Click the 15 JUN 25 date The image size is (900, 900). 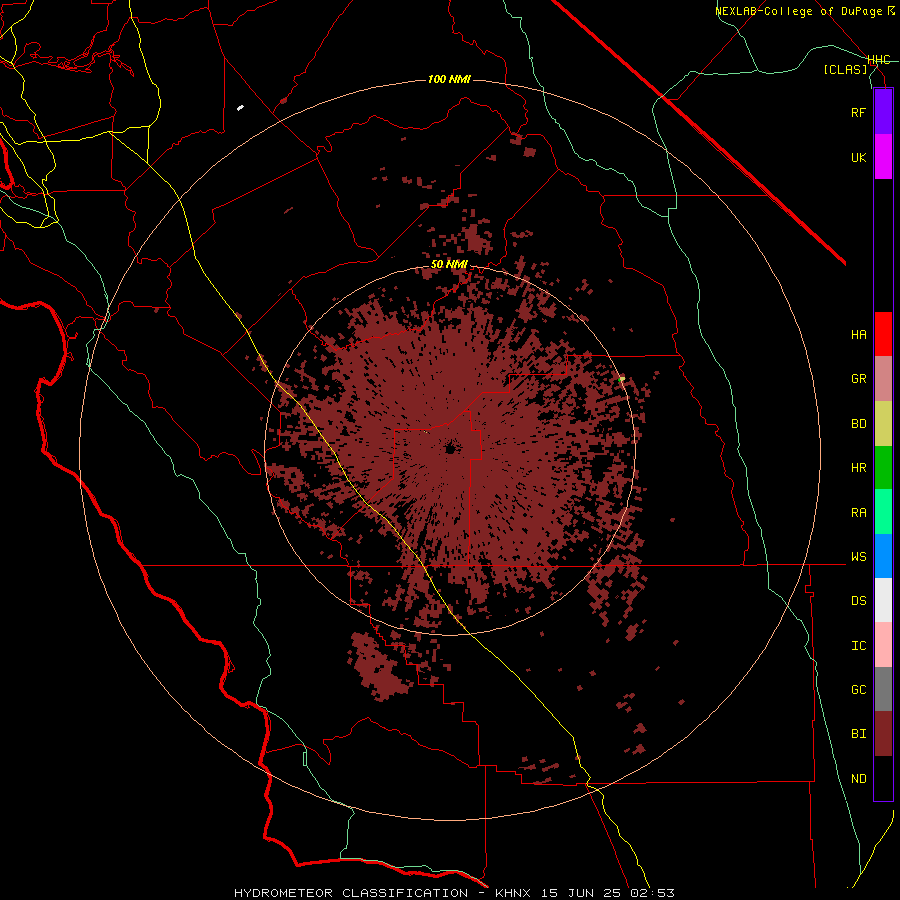click(580, 893)
